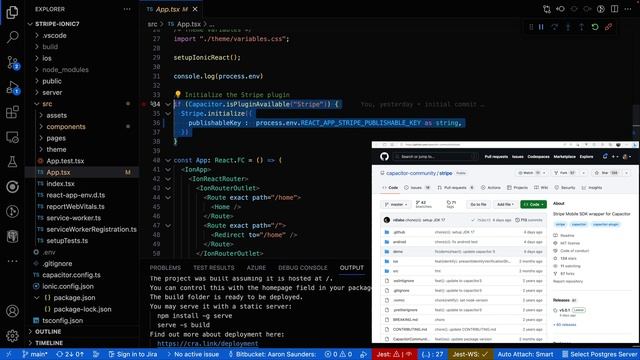Open the master branch dropdown on GitHub

coord(396,204)
